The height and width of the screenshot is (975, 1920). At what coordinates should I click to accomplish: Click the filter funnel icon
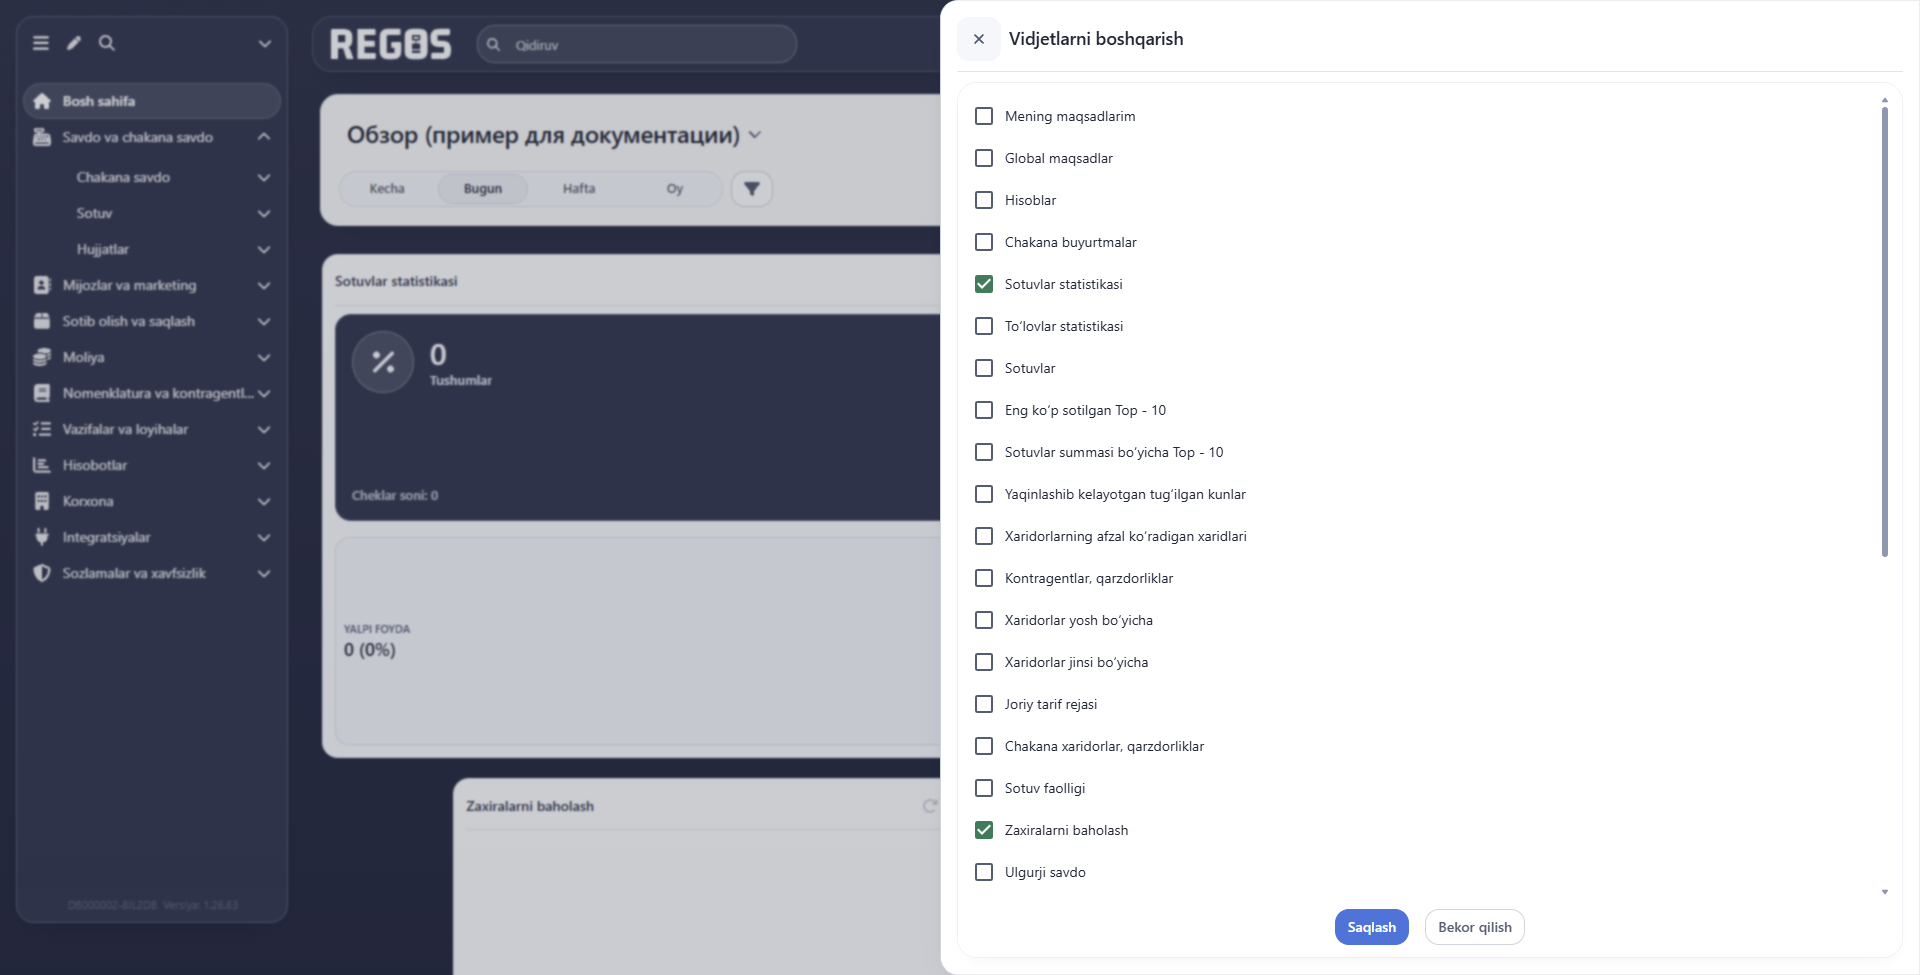tap(752, 188)
